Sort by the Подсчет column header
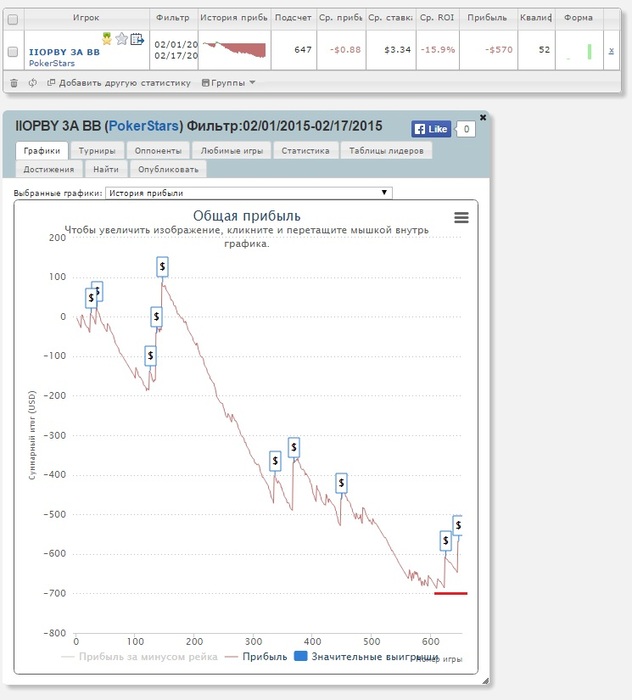The width and height of the screenshot is (632, 700). click(x=293, y=18)
